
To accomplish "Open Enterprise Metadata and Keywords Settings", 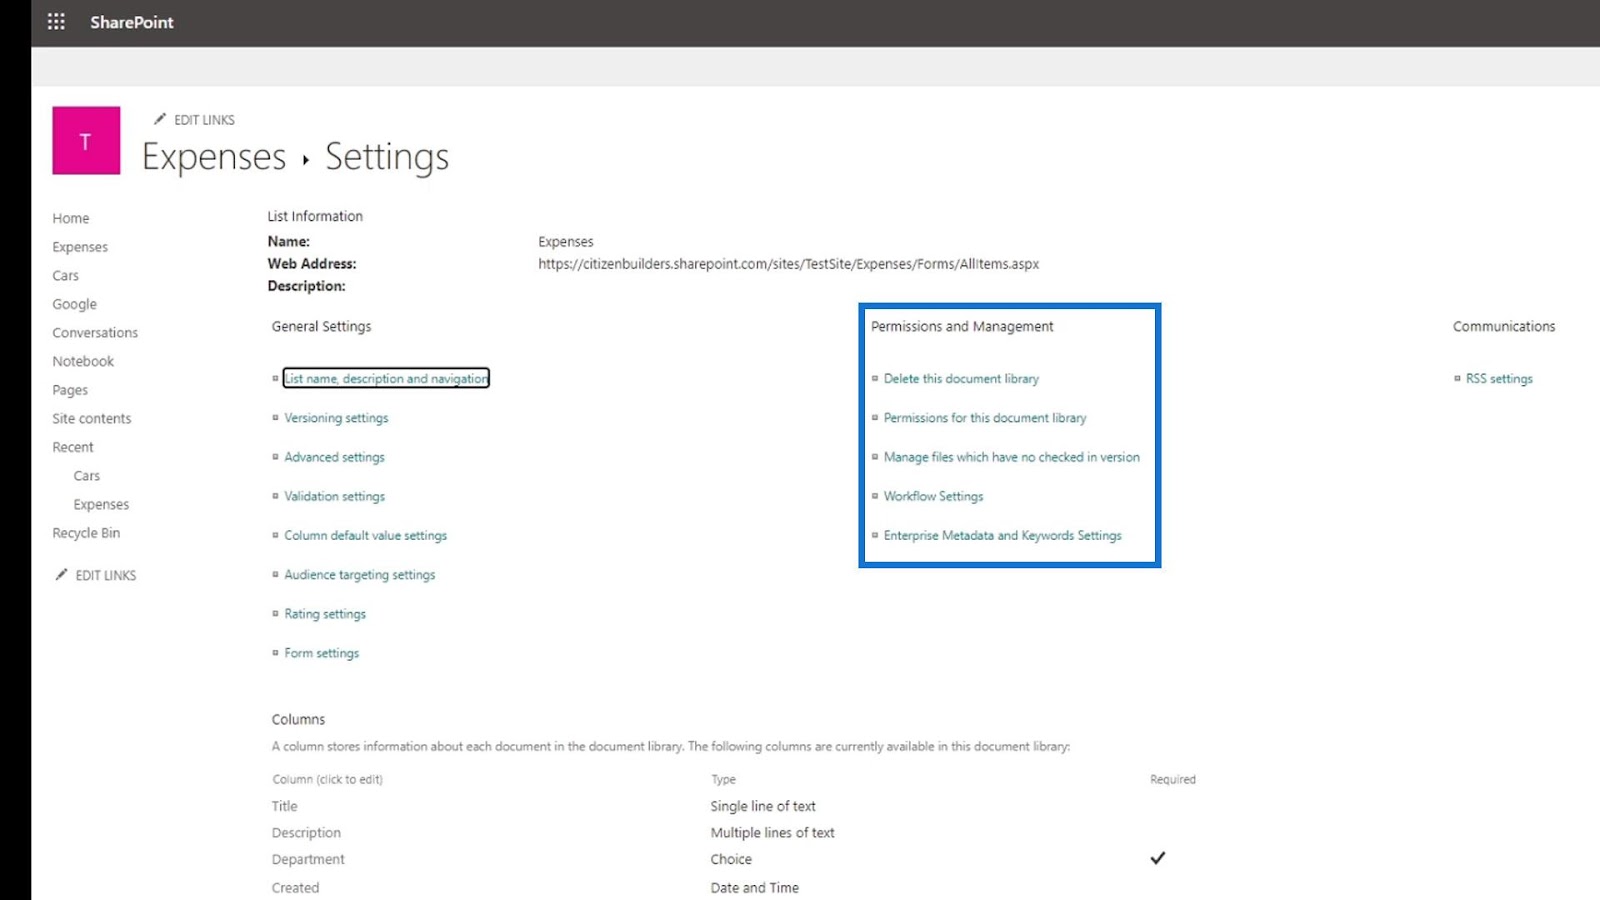I will pos(1003,536).
